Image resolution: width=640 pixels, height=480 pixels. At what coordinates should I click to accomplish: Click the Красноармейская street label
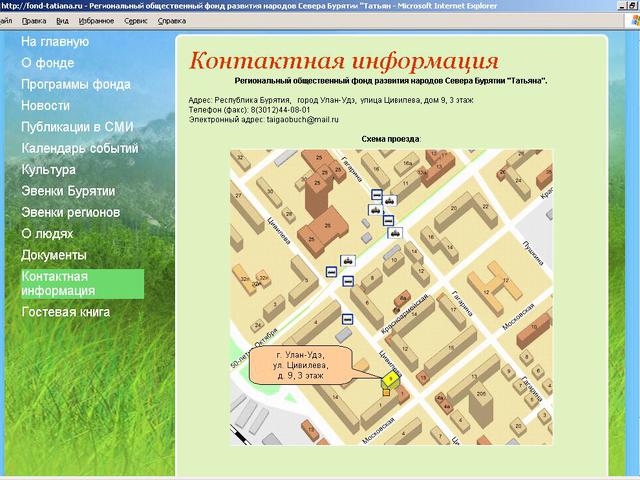point(405,313)
